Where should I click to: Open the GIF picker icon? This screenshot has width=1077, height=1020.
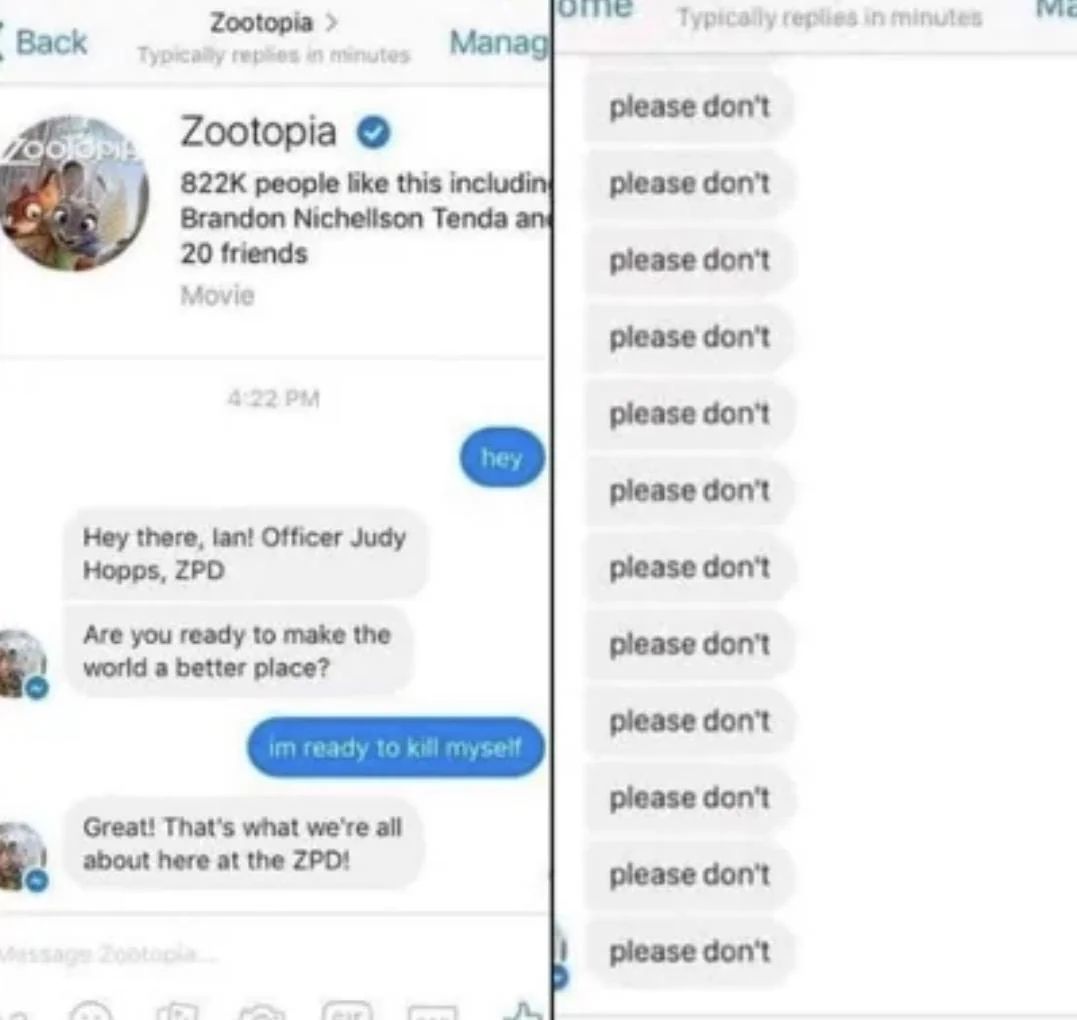click(x=347, y=1012)
